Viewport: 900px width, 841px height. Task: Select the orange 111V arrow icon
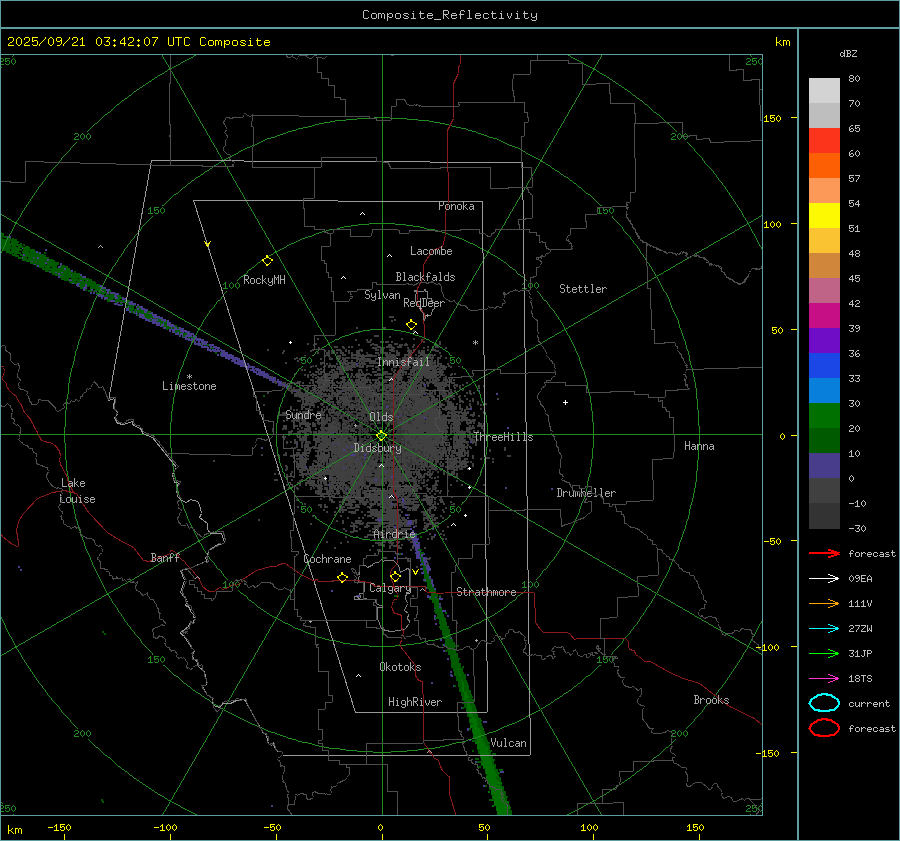tap(824, 603)
